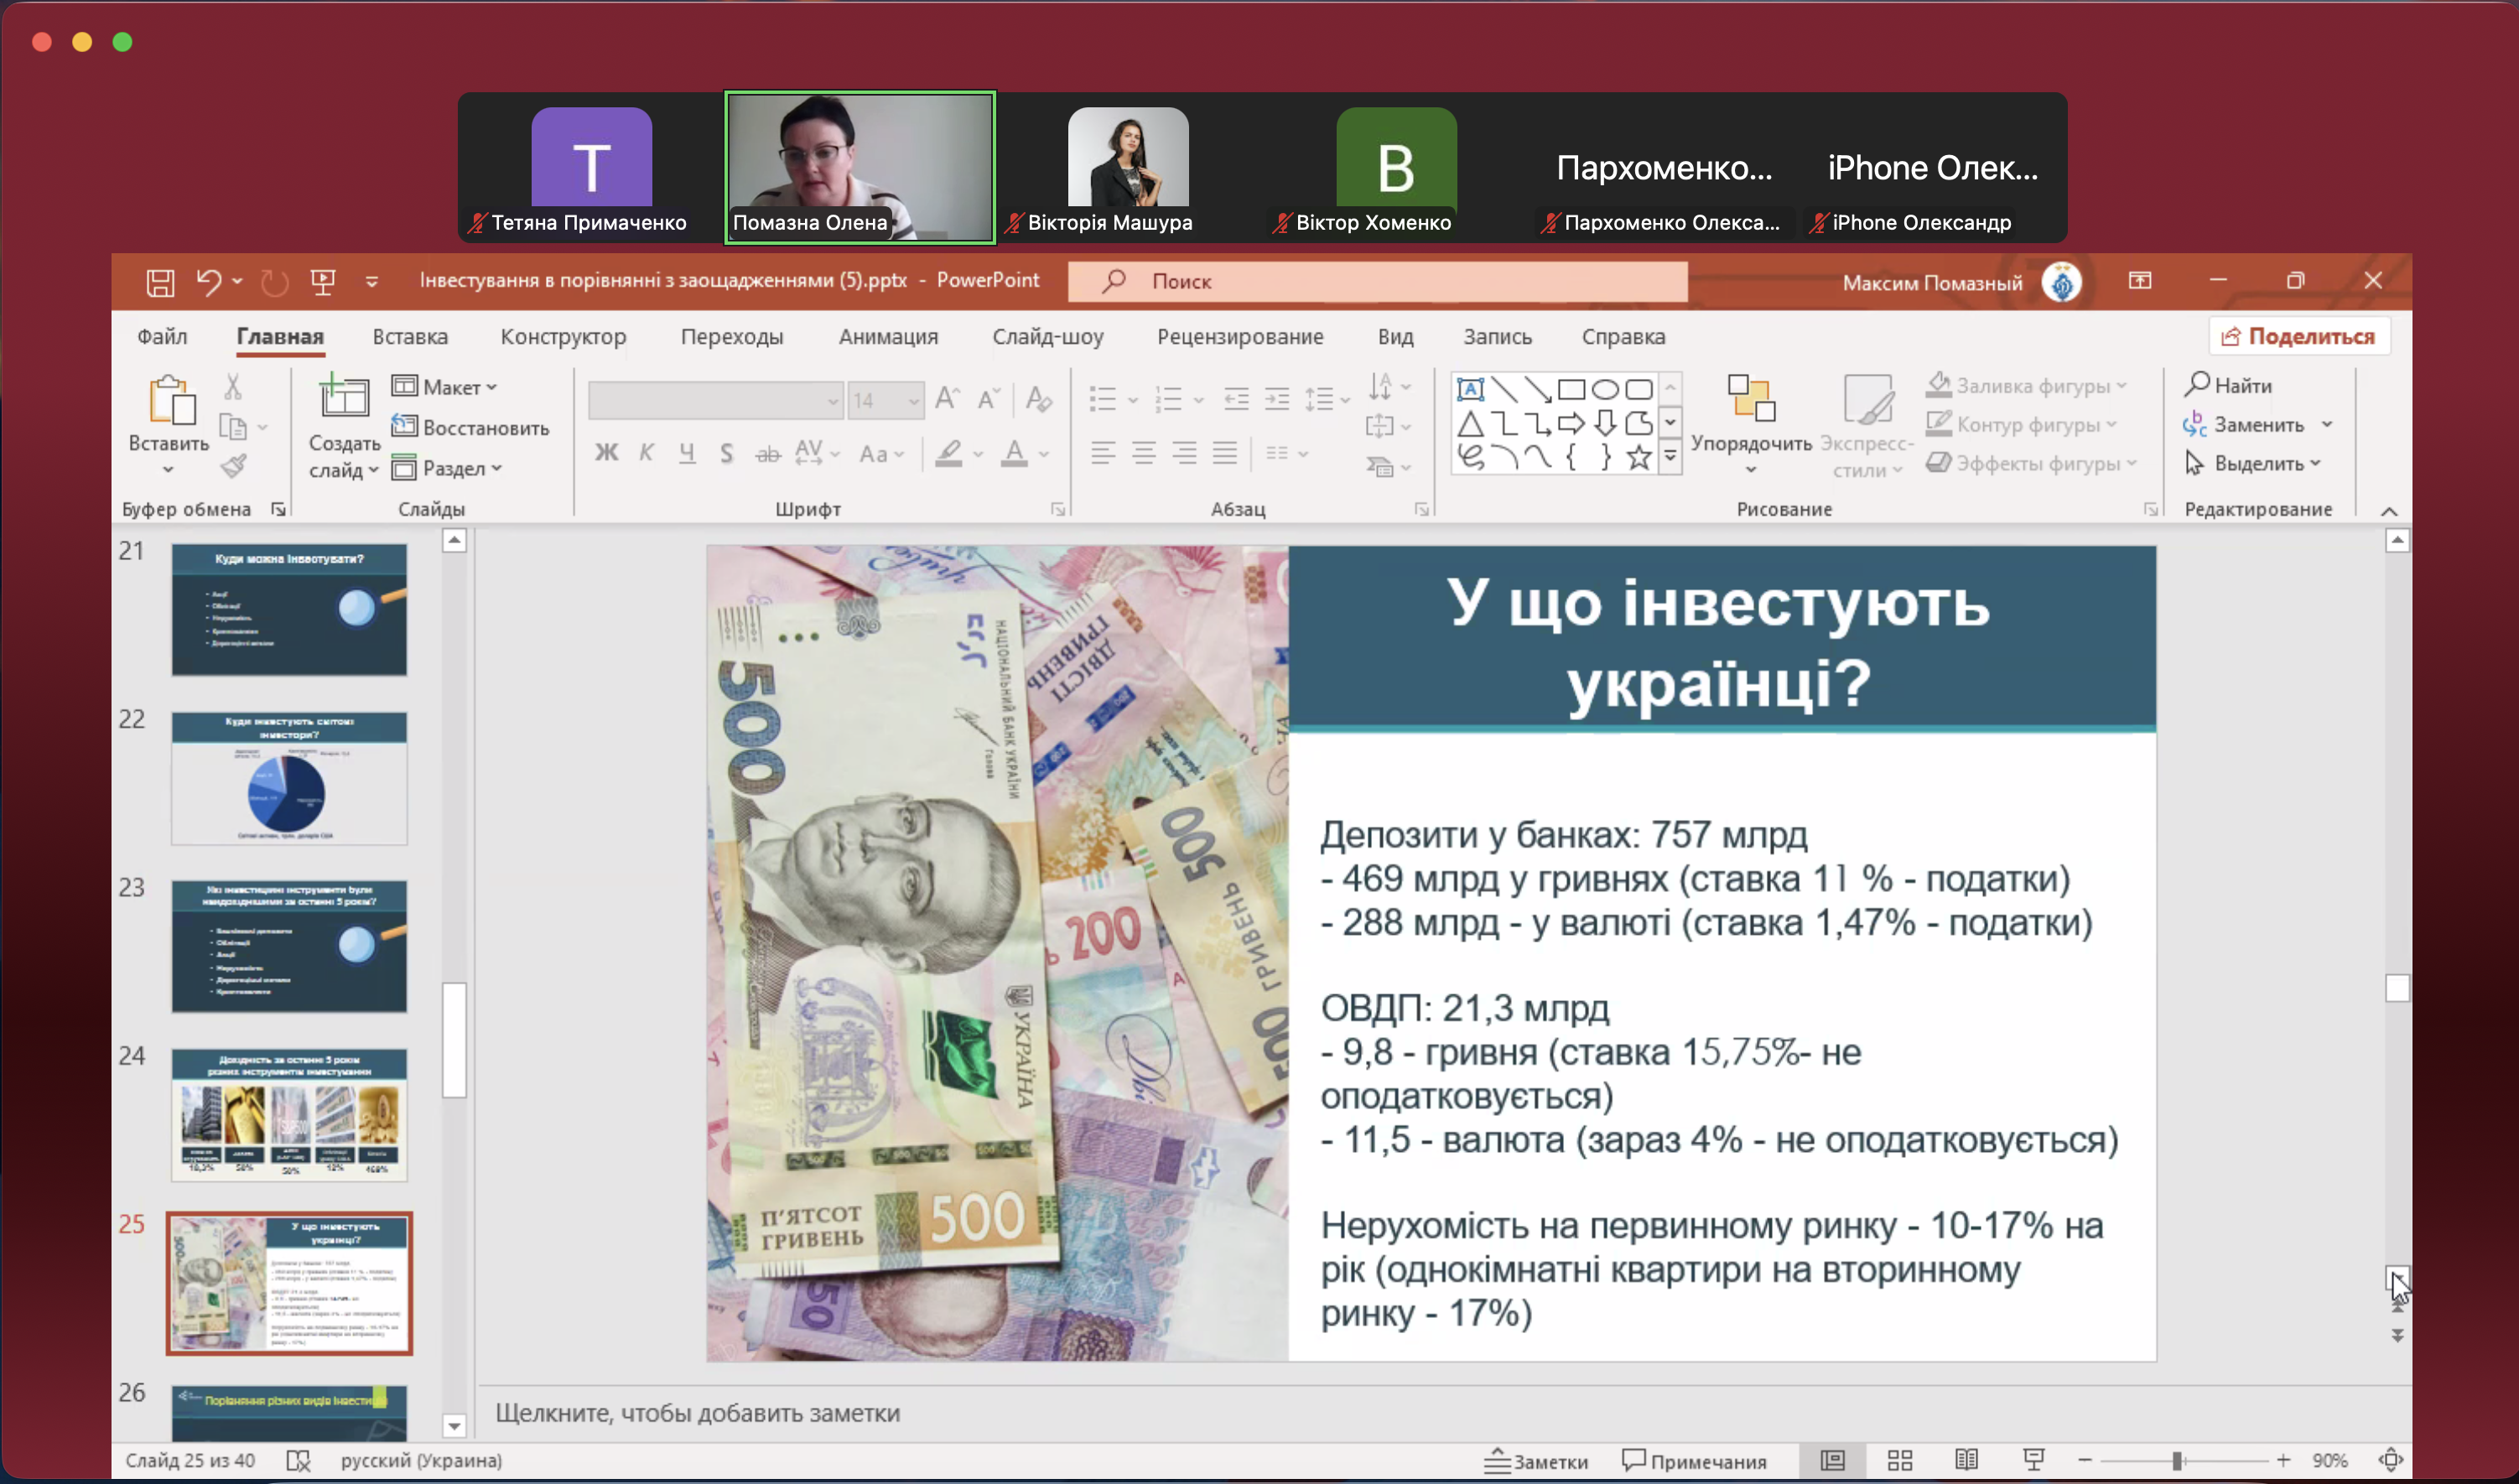The image size is (2519, 1484).
Task: Select slide 24 thumbnail
Action: pos(289,1113)
